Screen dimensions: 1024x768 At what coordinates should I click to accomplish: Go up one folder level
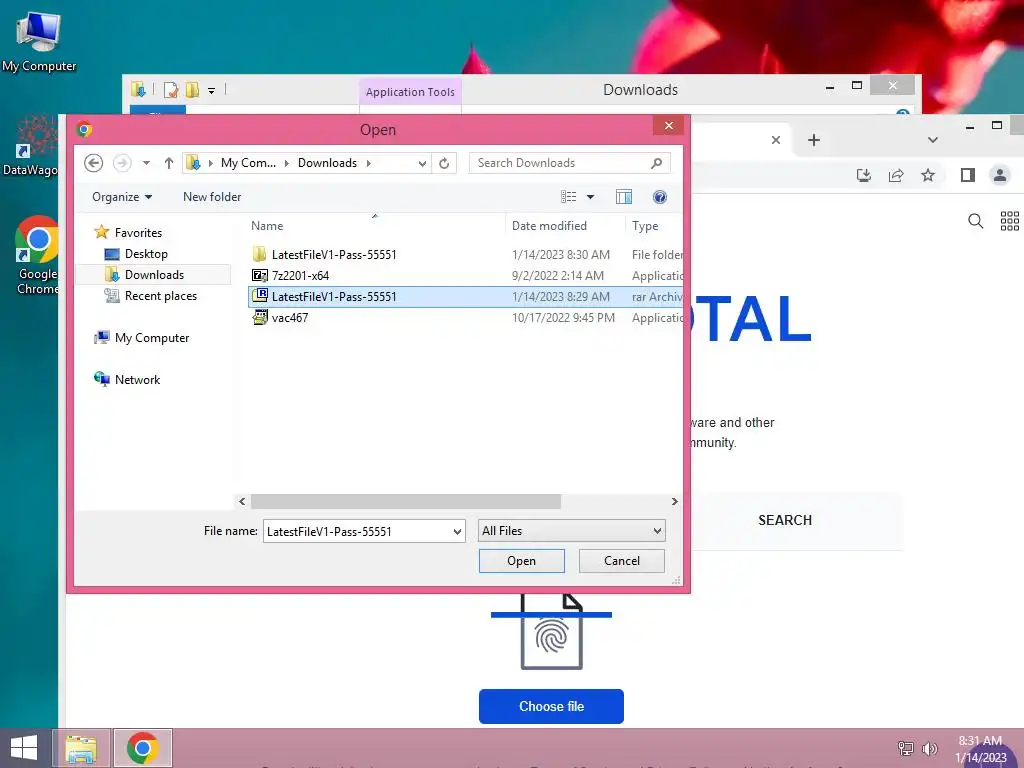168,163
